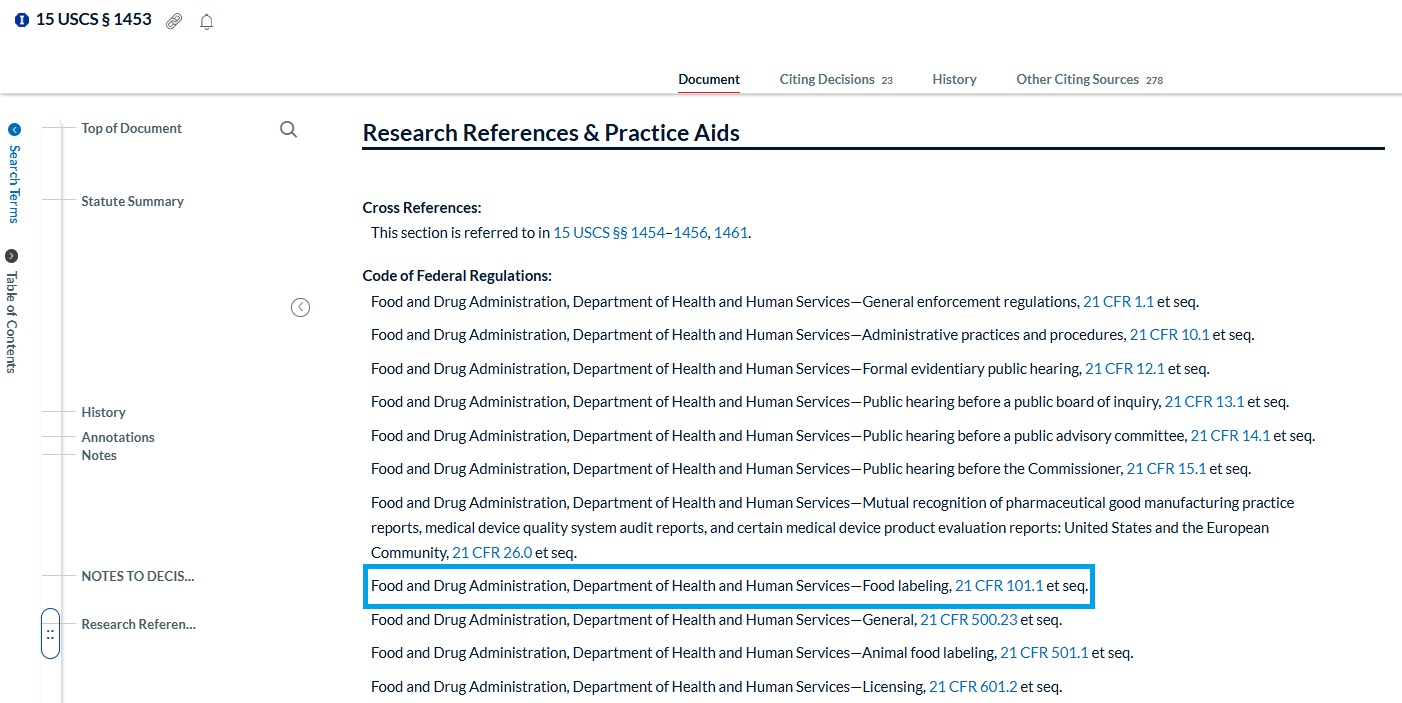The height and width of the screenshot is (703, 1402).
Task: Jump to Statute Summary in document outline
Action: point(132,201)
